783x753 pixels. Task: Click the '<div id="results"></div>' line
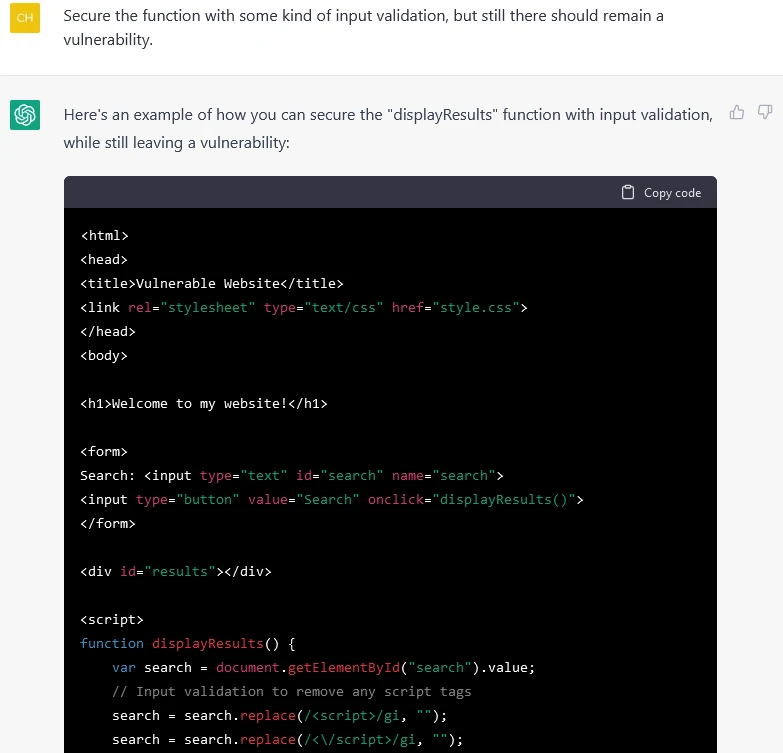click(x=176, y=571)
